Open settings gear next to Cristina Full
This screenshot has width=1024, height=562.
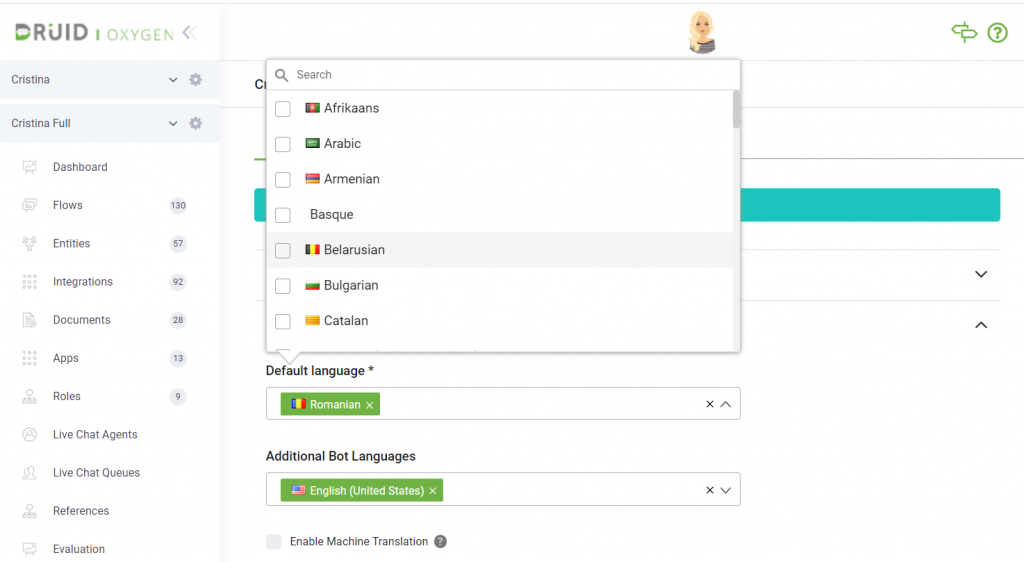click(x=195, y=123)
